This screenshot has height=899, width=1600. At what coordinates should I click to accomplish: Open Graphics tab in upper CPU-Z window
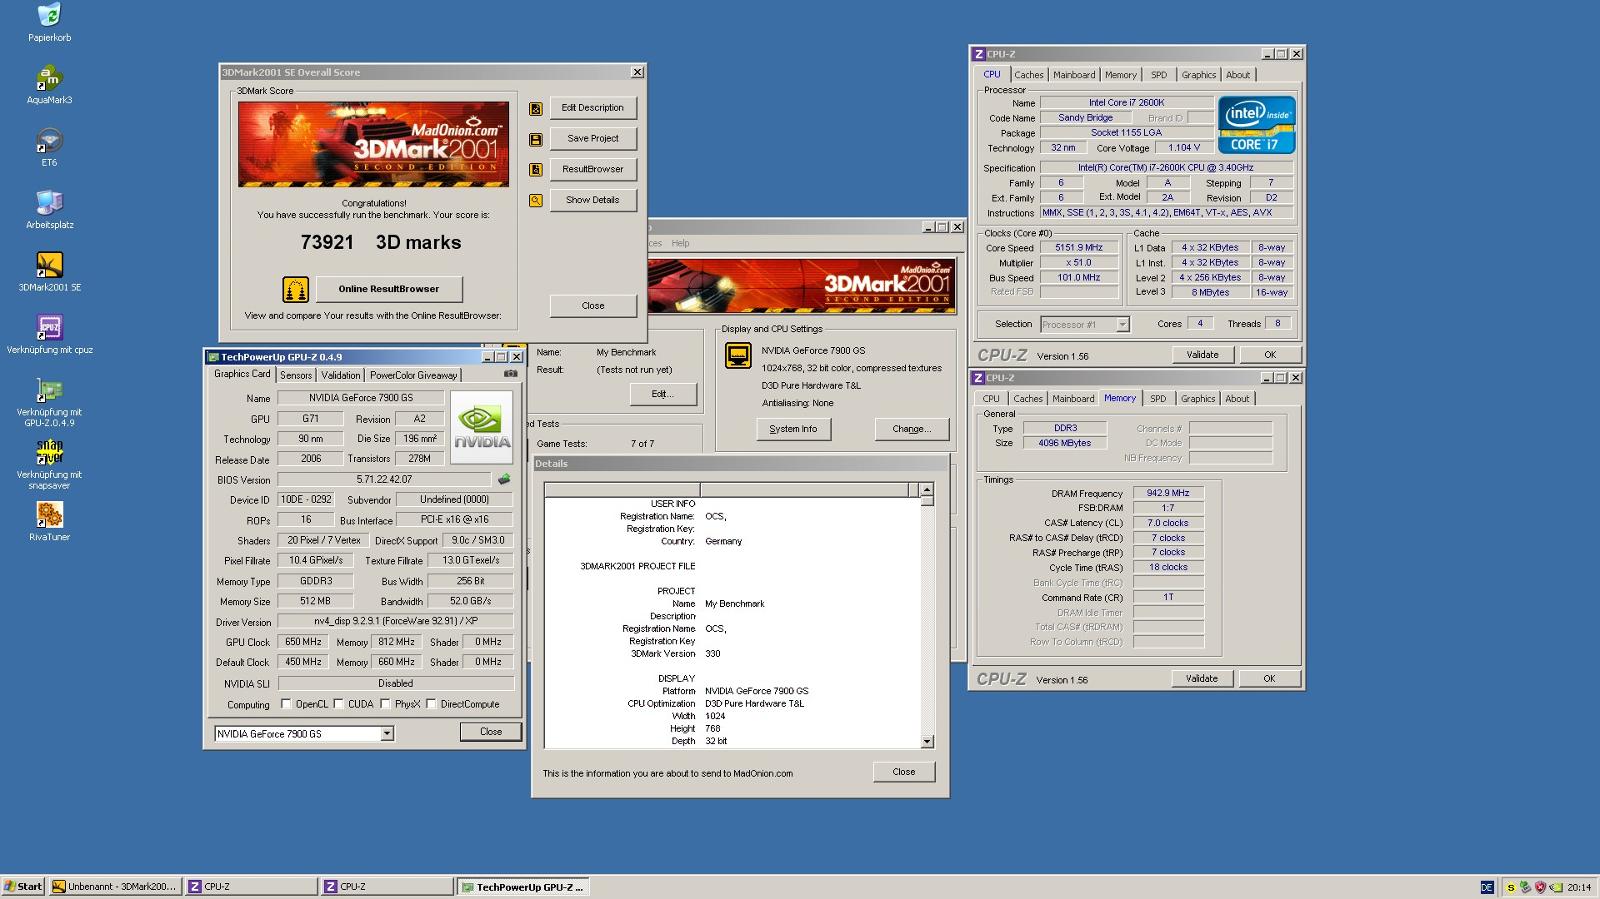(1198, 75)
